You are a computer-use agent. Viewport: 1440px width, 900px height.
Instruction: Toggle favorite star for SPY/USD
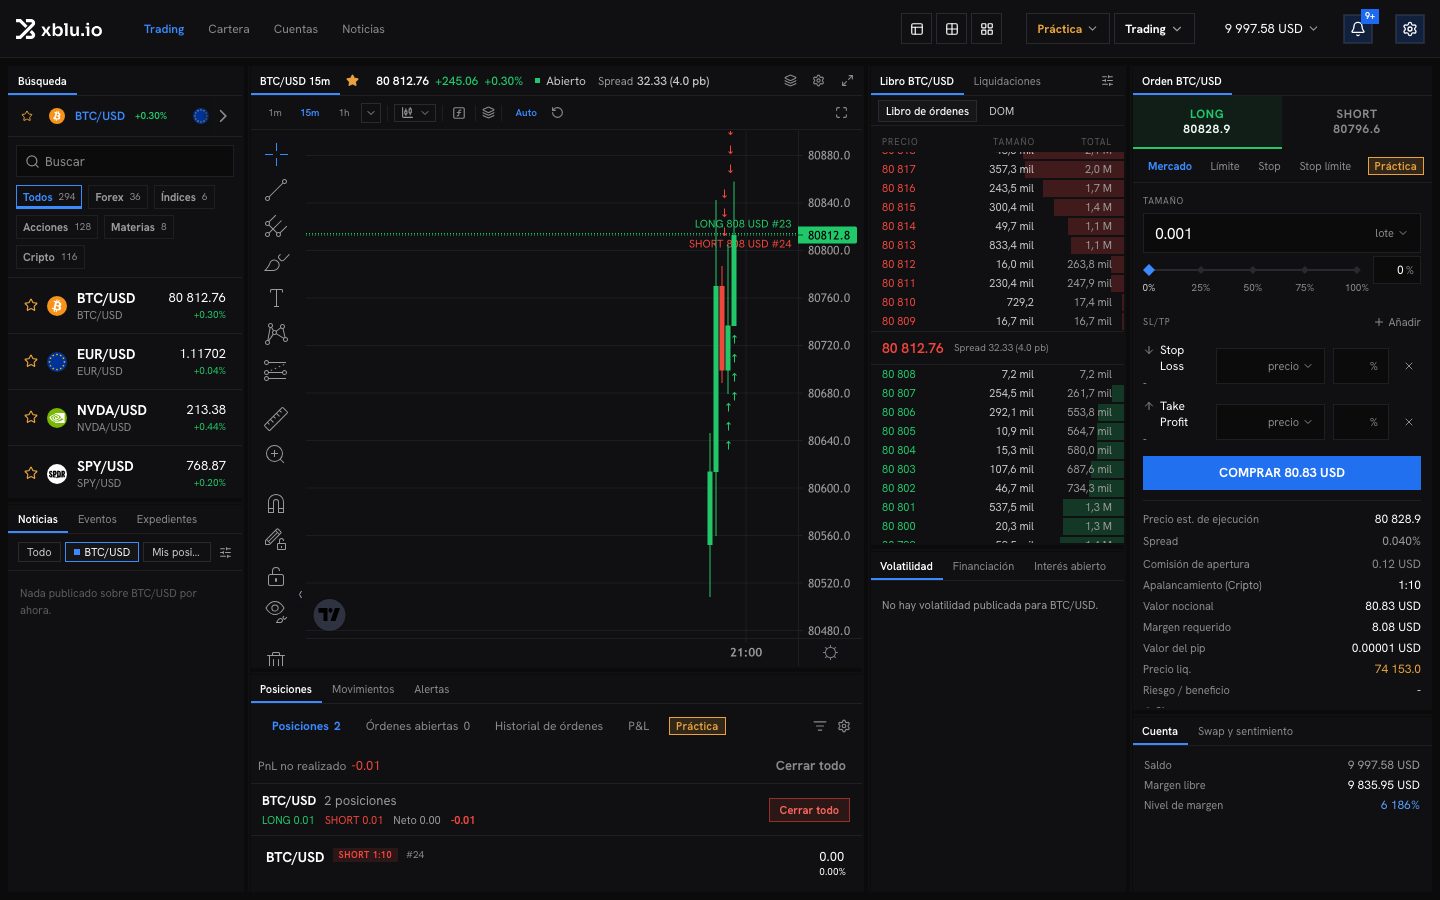pyautogui.click(x=31, y=473)
